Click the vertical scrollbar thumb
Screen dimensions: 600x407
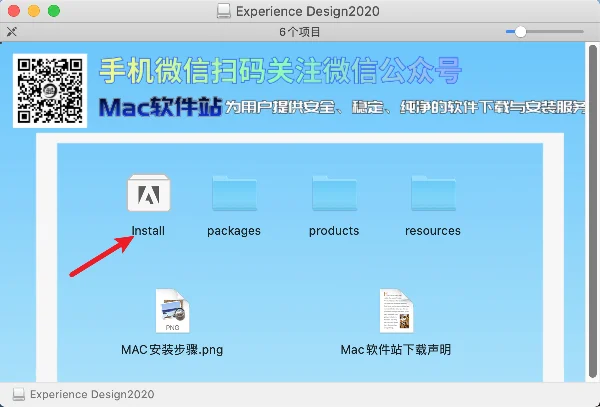click(x=592, y=211)
